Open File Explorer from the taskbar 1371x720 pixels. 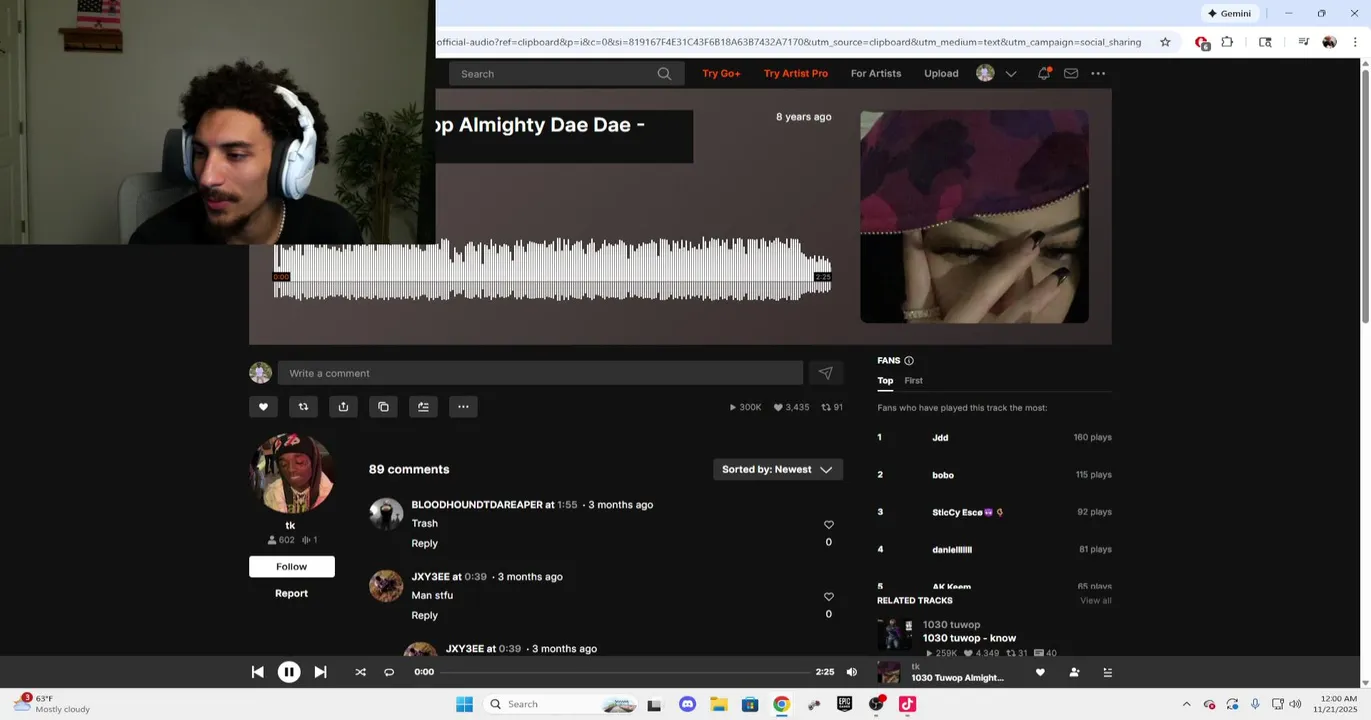[718, 704]
